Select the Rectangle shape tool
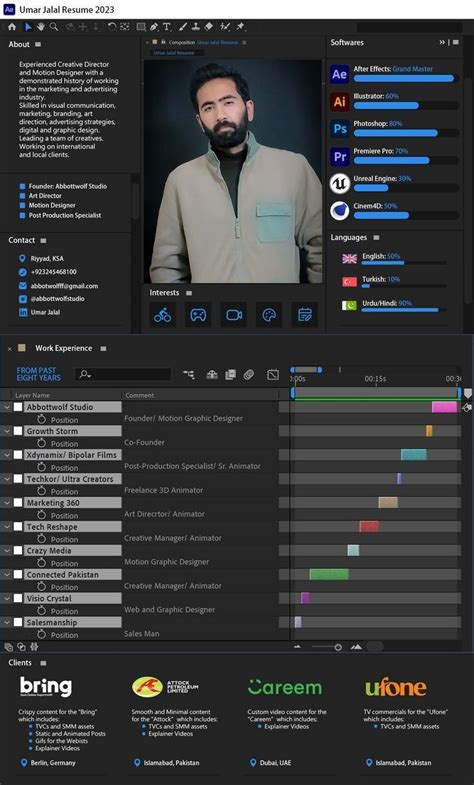The width and height of the screenshot is (474, 785). click(x=141, y=27)
